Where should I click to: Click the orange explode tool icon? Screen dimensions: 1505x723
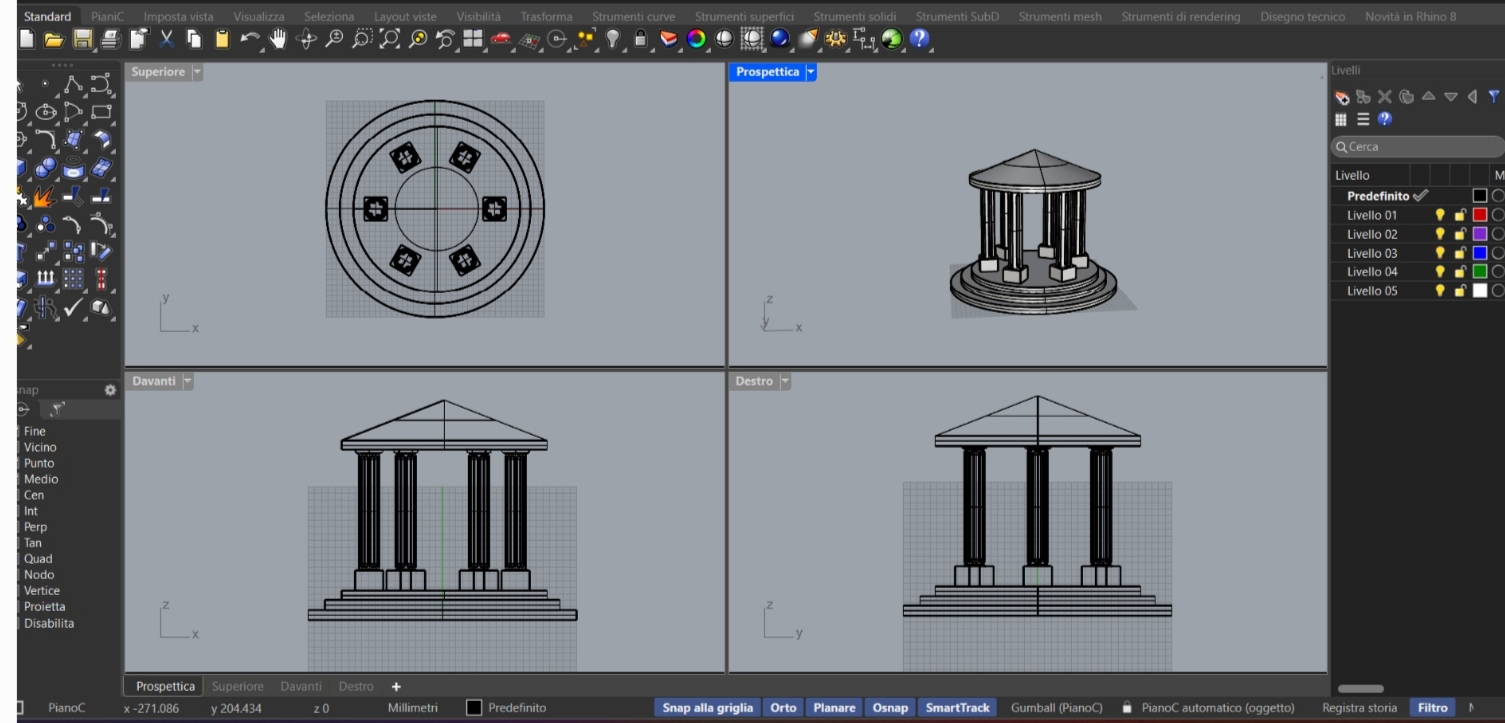pyautogui.click(x=44, y=197)
